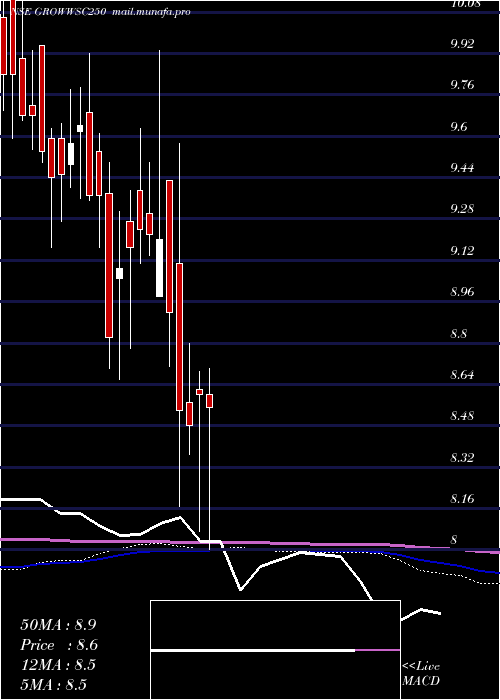500x700 pixels.
Task: Click the 8.64 price axis label
Action: point(462,375)
